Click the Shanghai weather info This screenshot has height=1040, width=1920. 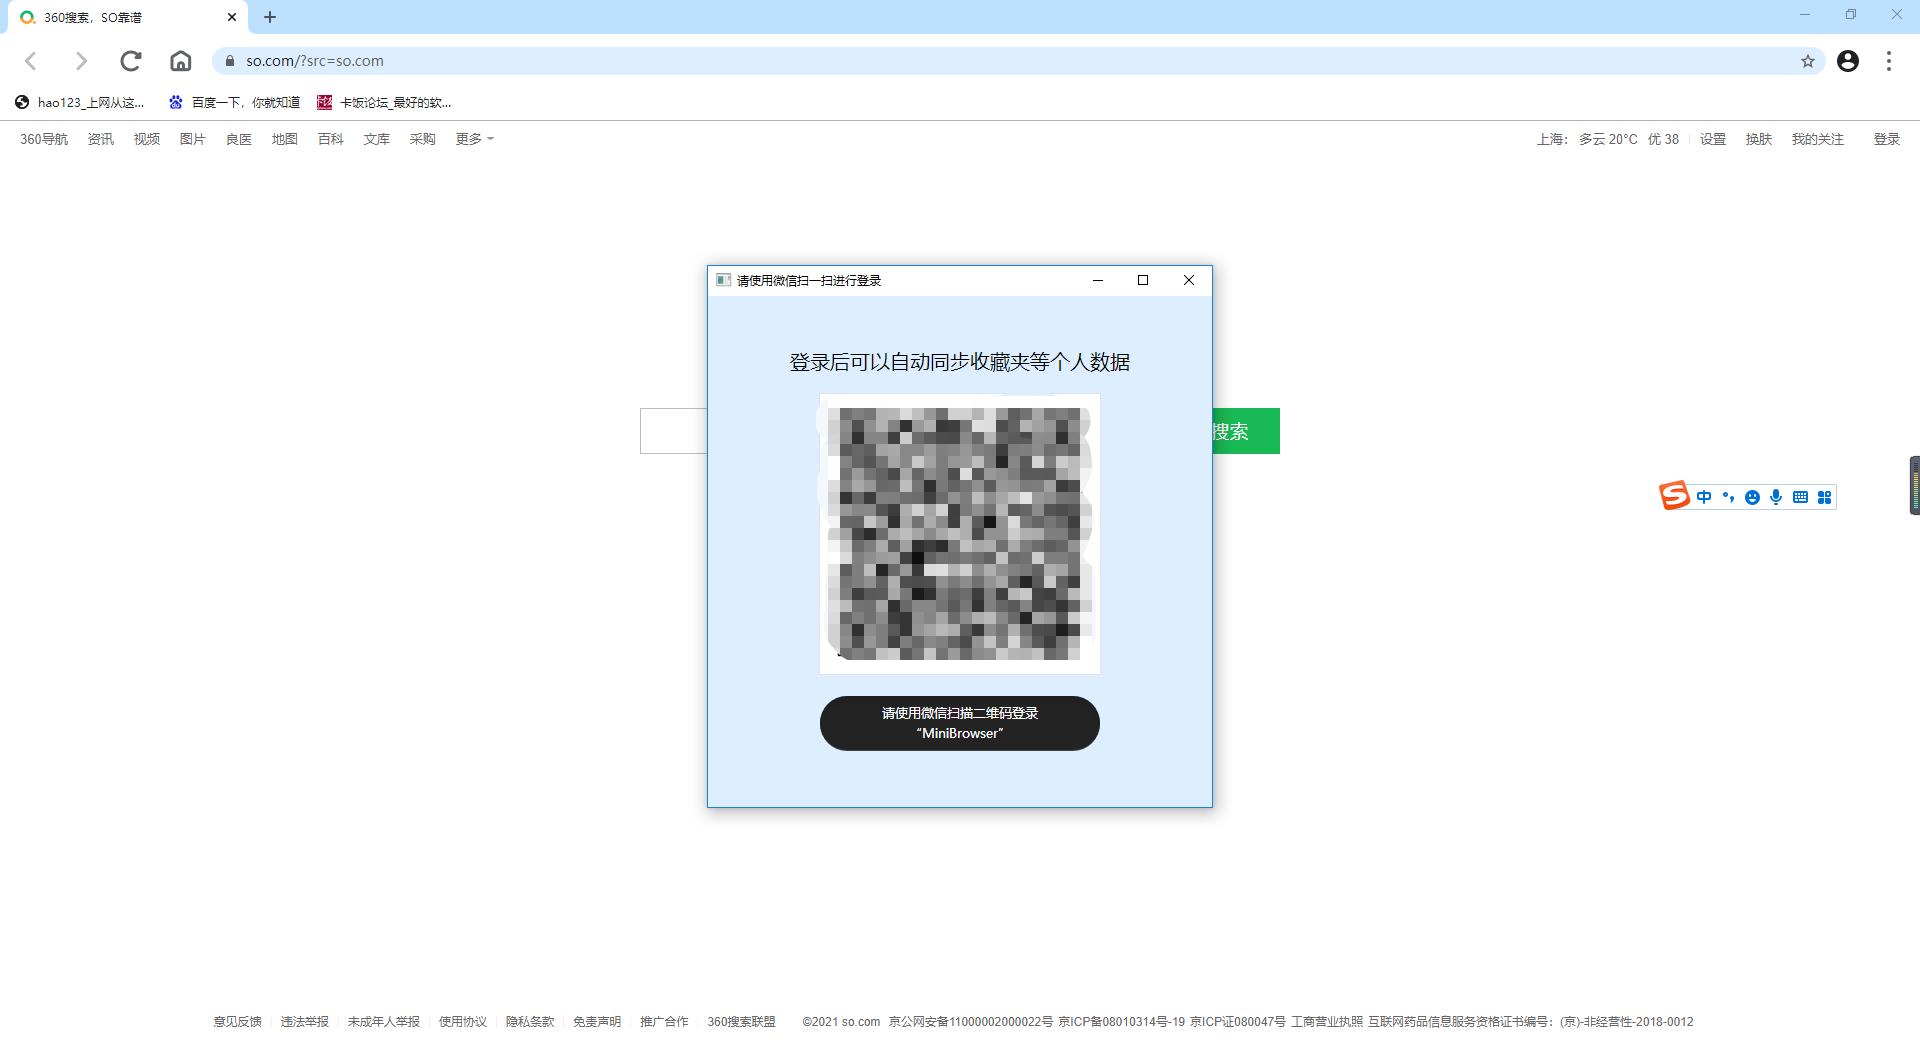coord(1608,139)
